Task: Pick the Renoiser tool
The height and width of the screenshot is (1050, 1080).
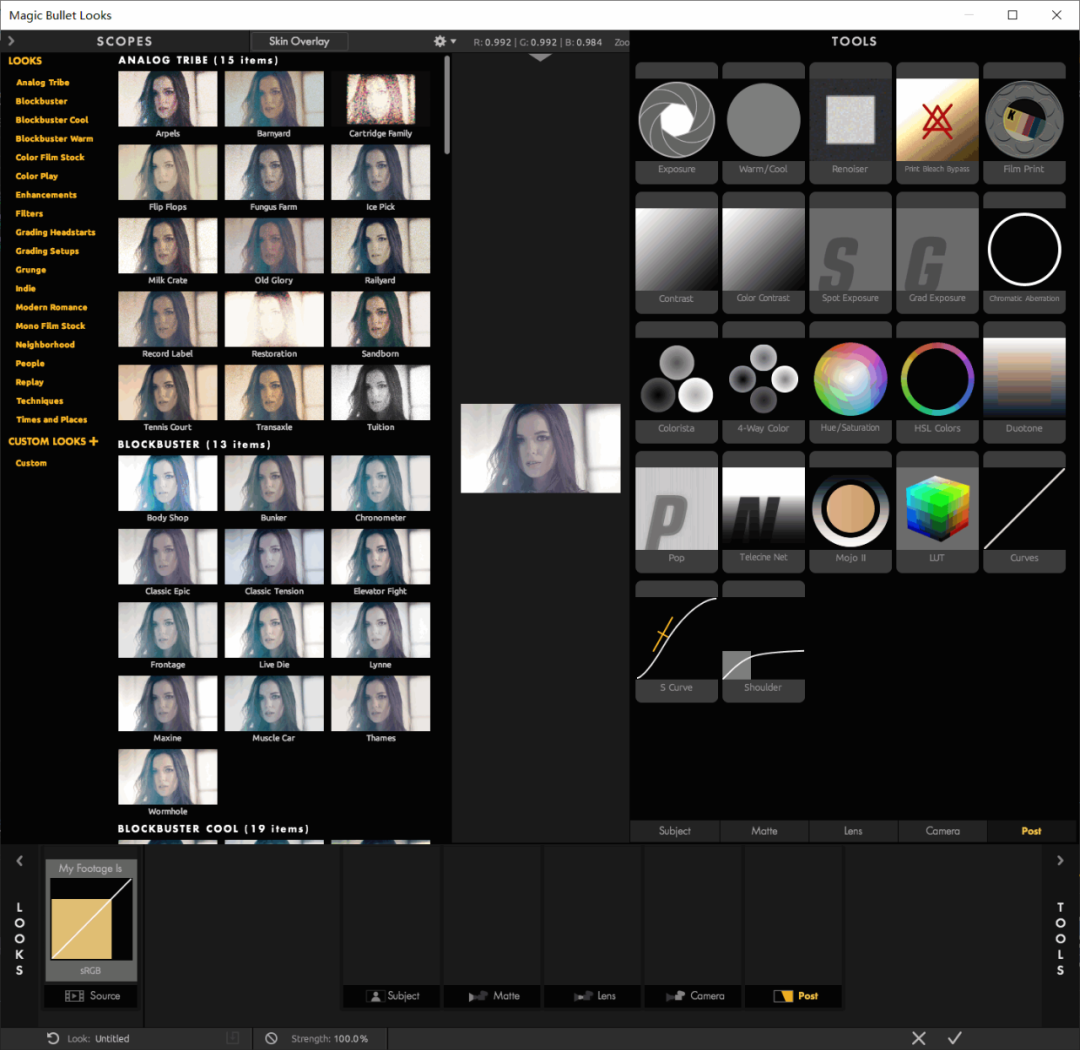Action: 850,123
